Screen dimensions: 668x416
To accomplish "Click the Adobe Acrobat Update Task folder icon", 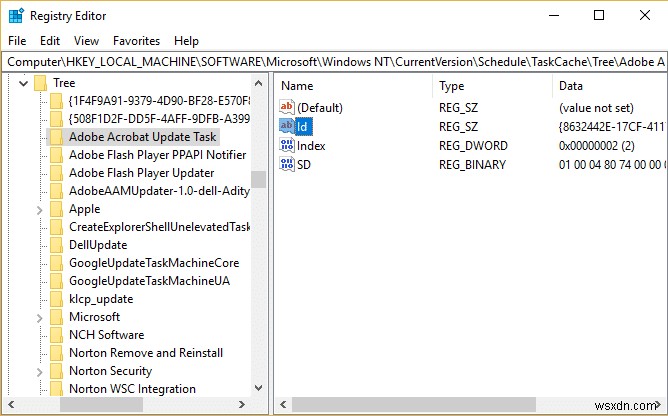I will (57, 137).
